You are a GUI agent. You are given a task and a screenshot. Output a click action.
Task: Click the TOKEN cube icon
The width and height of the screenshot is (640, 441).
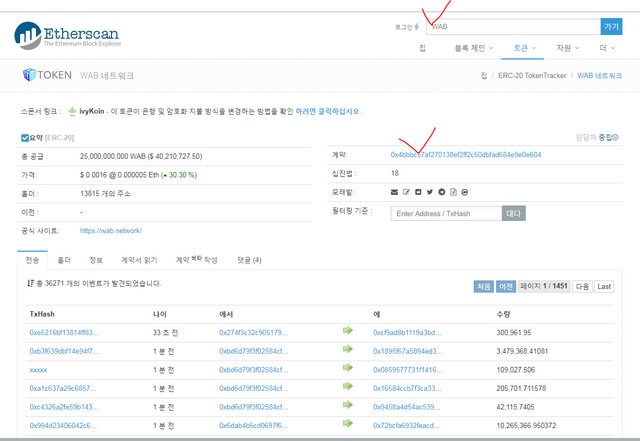point(29,75)
